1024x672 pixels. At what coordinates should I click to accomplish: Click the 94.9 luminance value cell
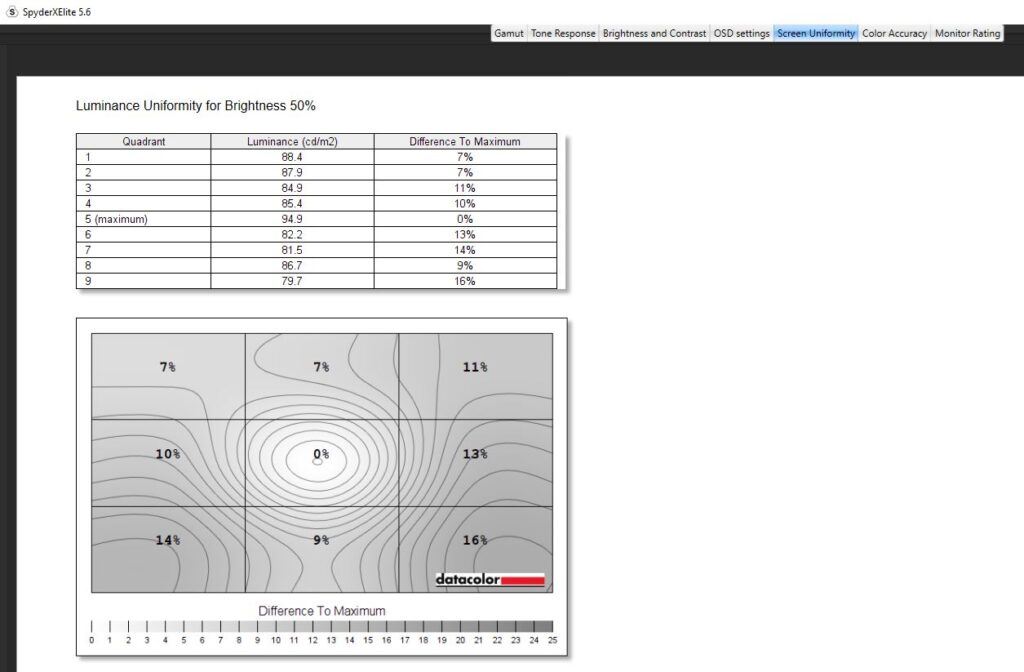pyautogui.click(x=292, y=219)
